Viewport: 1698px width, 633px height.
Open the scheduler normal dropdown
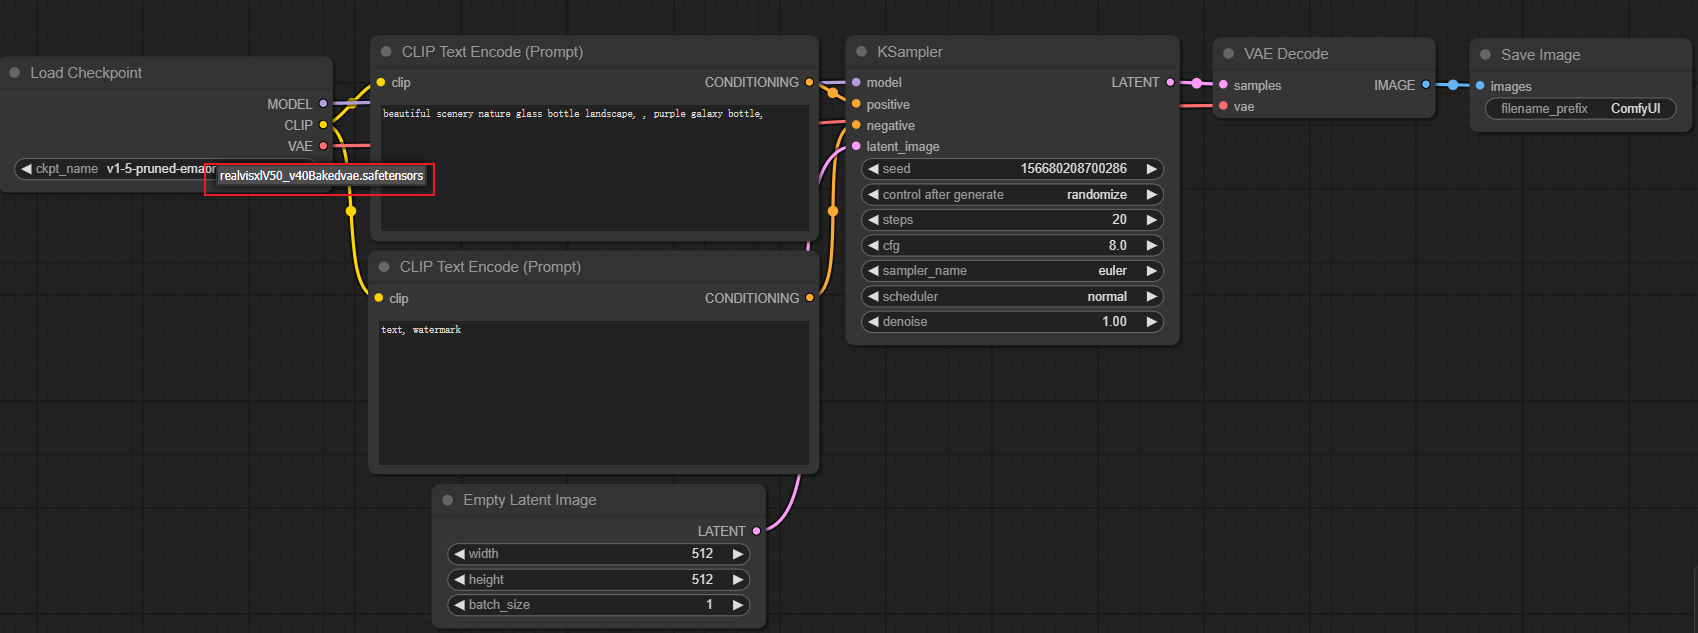(1012, 297)
